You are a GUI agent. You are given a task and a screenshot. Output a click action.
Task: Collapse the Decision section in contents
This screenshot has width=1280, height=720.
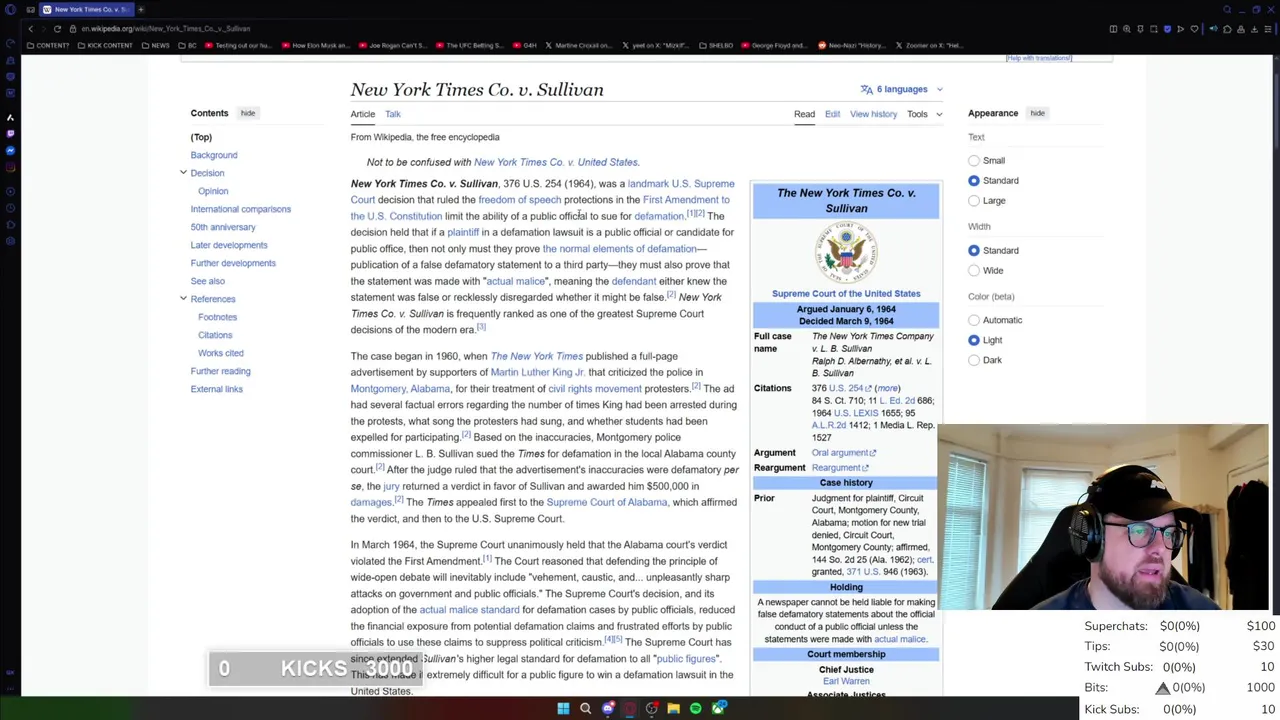pos(183,173)
